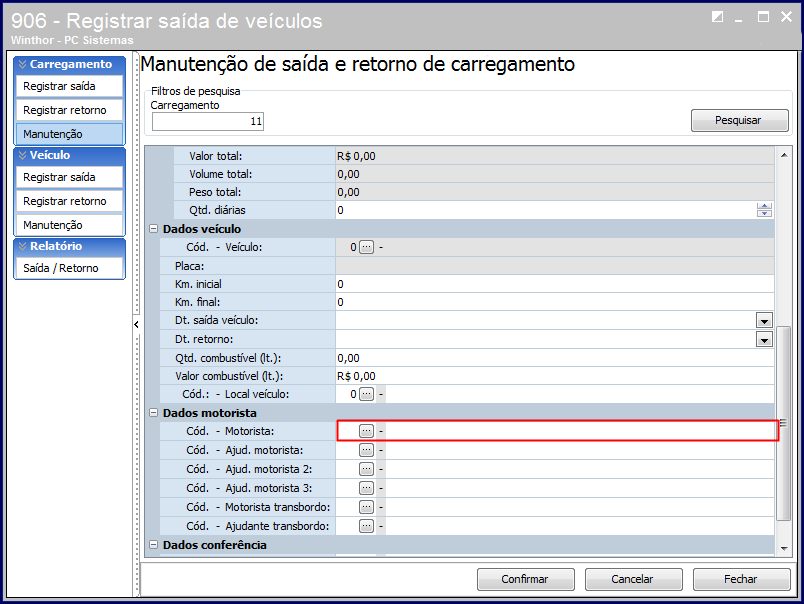
Task: Open the Saída / Retorno report
Action: click(69, 268)
